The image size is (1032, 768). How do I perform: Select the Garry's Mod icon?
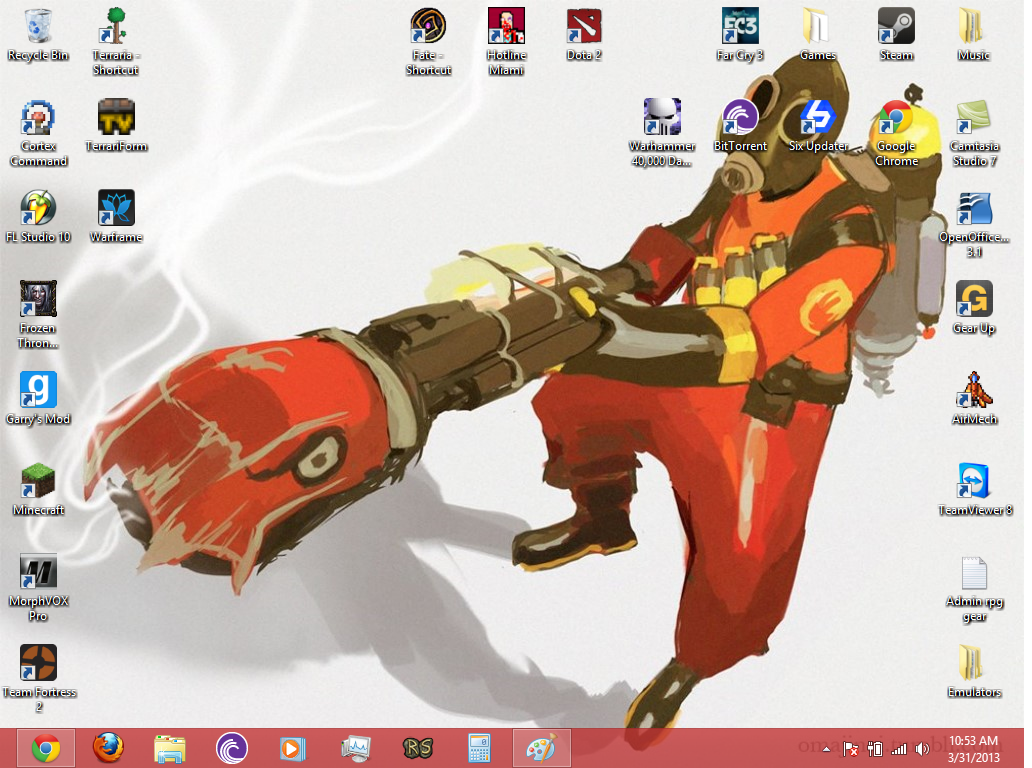pyautogui.click(x=38, y=398)
